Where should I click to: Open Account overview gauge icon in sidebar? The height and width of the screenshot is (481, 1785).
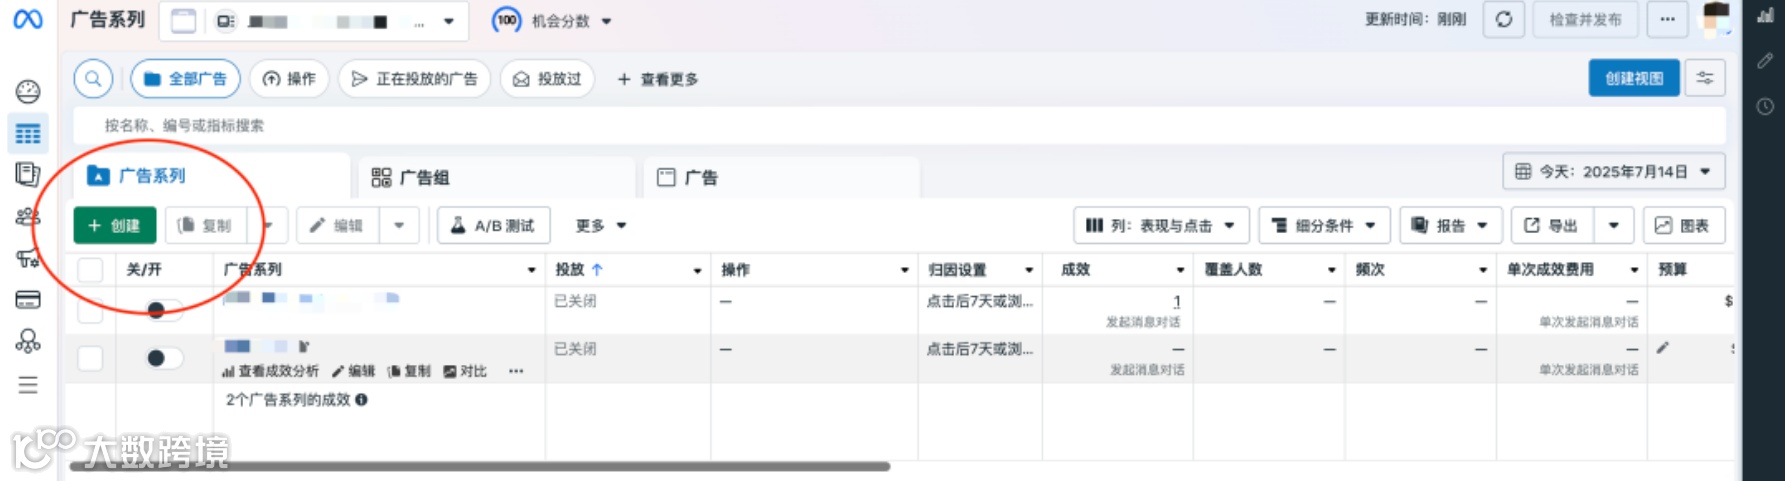click(x=28, y=91)
